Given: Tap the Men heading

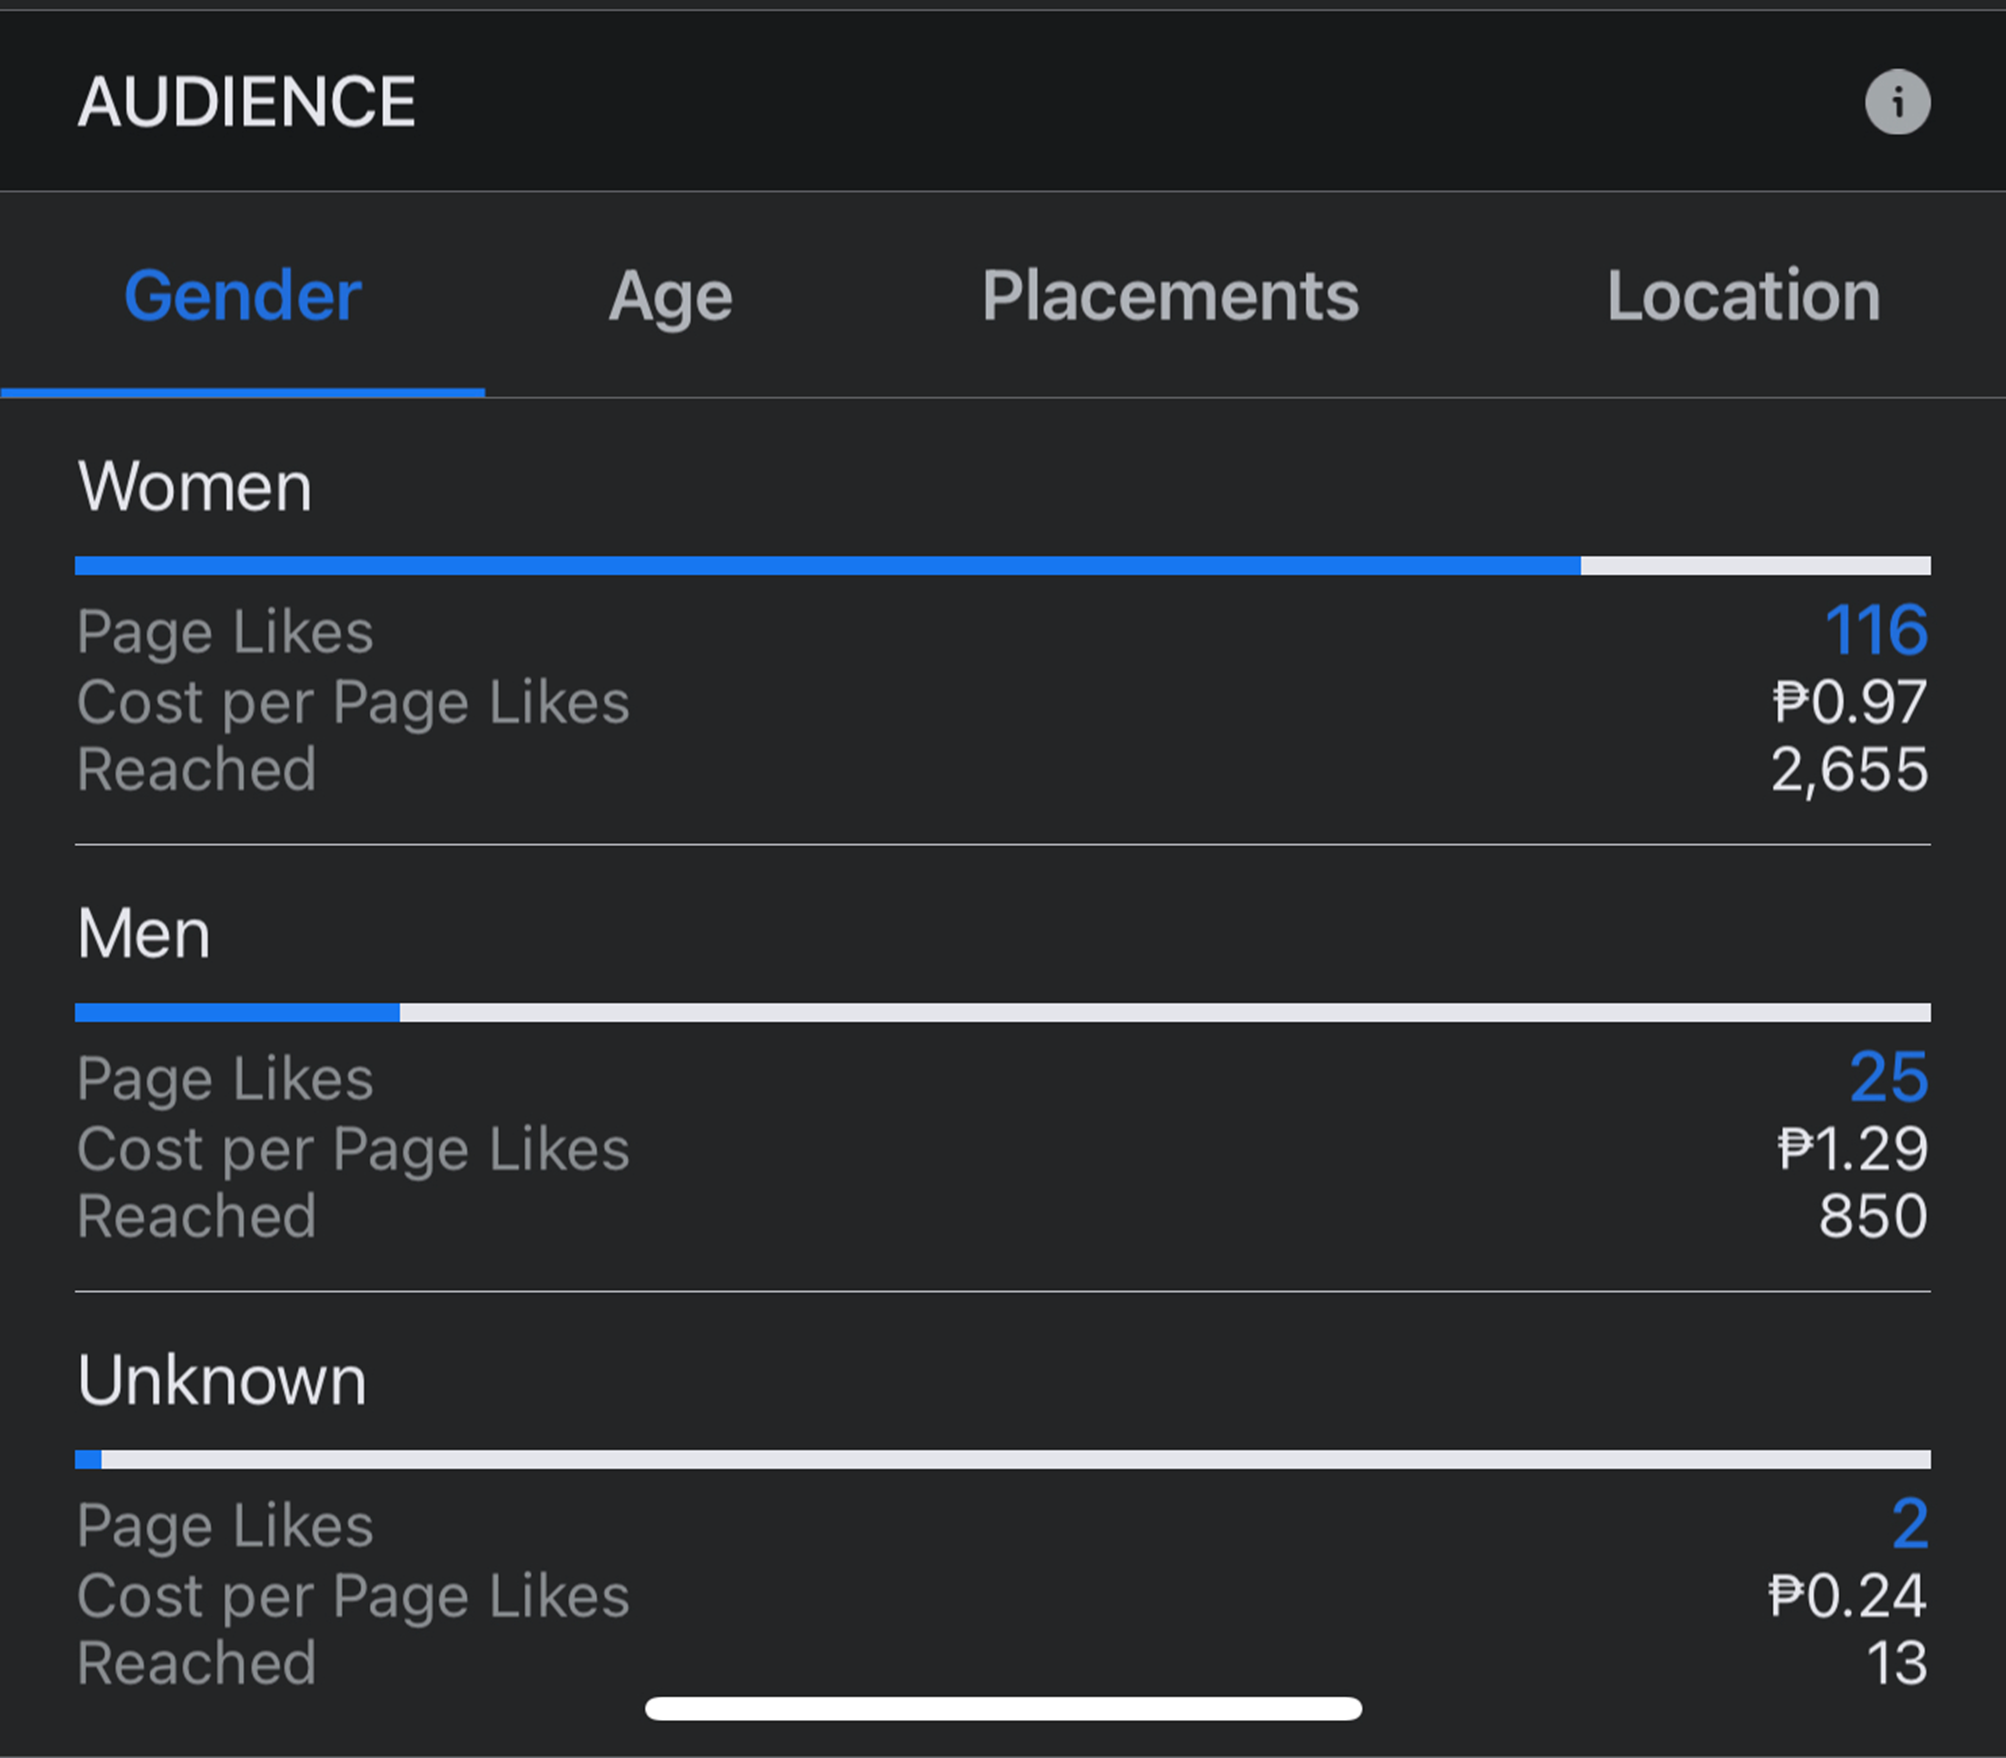Looking at the screenshot, I should pyautogui.click(x=144, y=934).
